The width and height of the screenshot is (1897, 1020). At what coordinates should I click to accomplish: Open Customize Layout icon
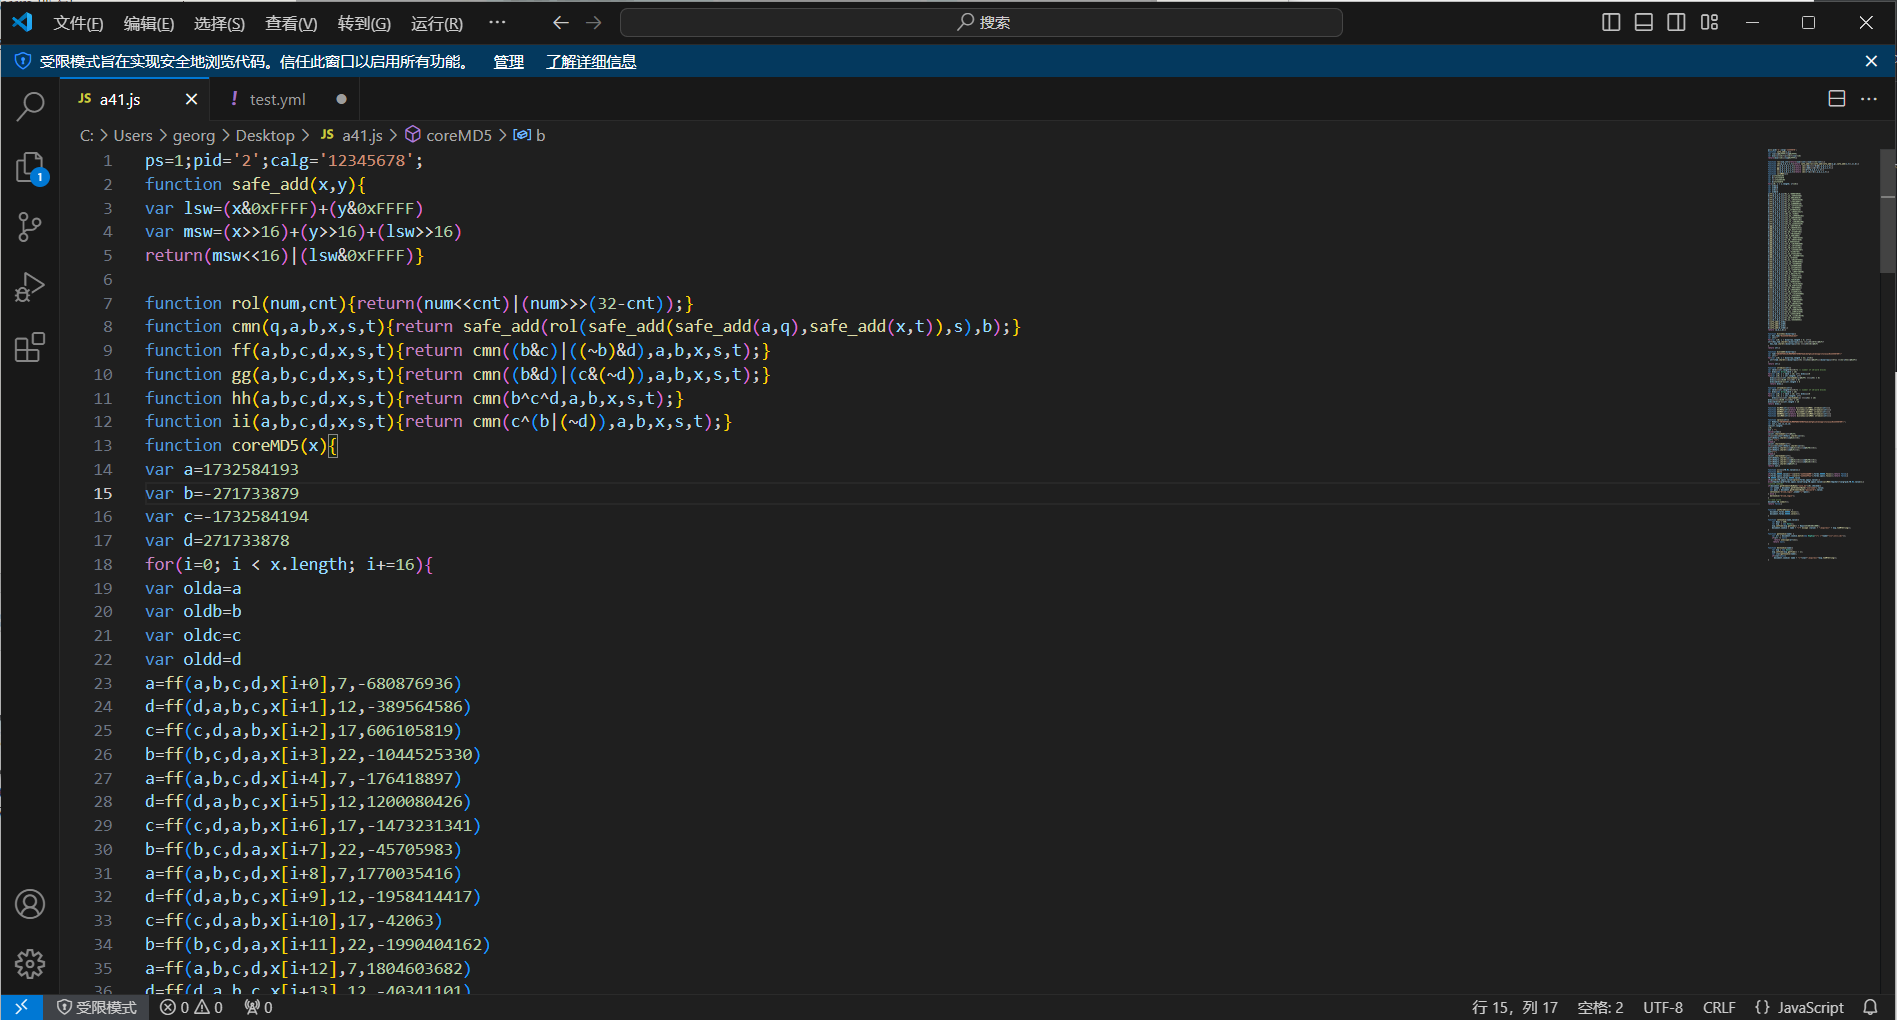(x=1710, y=22)
